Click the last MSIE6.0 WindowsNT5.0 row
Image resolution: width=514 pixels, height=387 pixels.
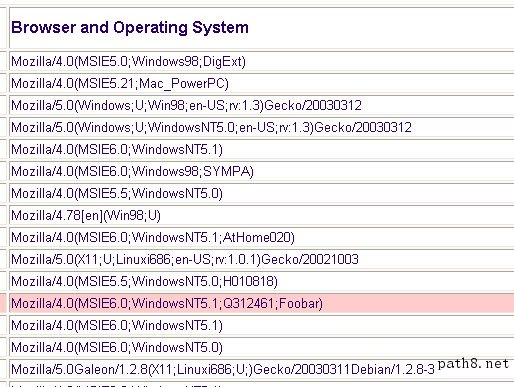(262, 347)
